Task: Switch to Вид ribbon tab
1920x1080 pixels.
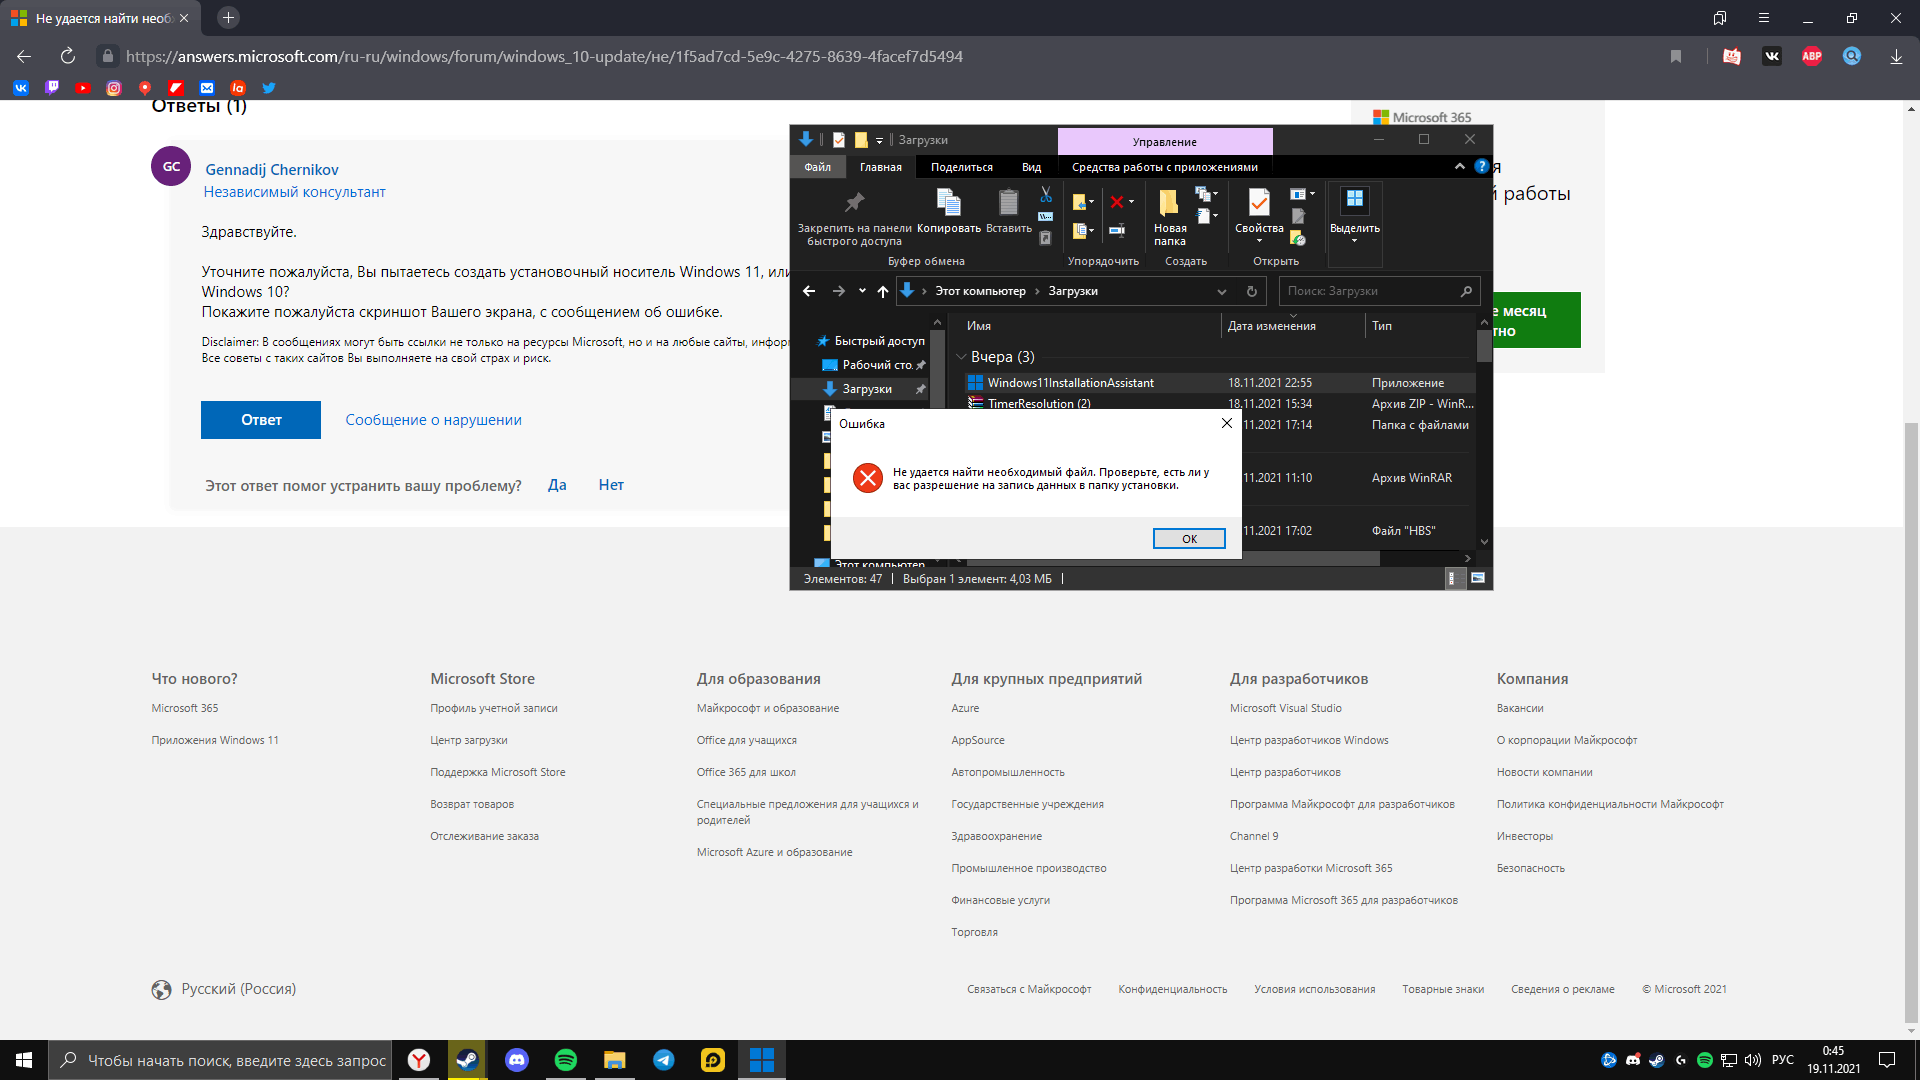Action: [x=1031, y=167]
